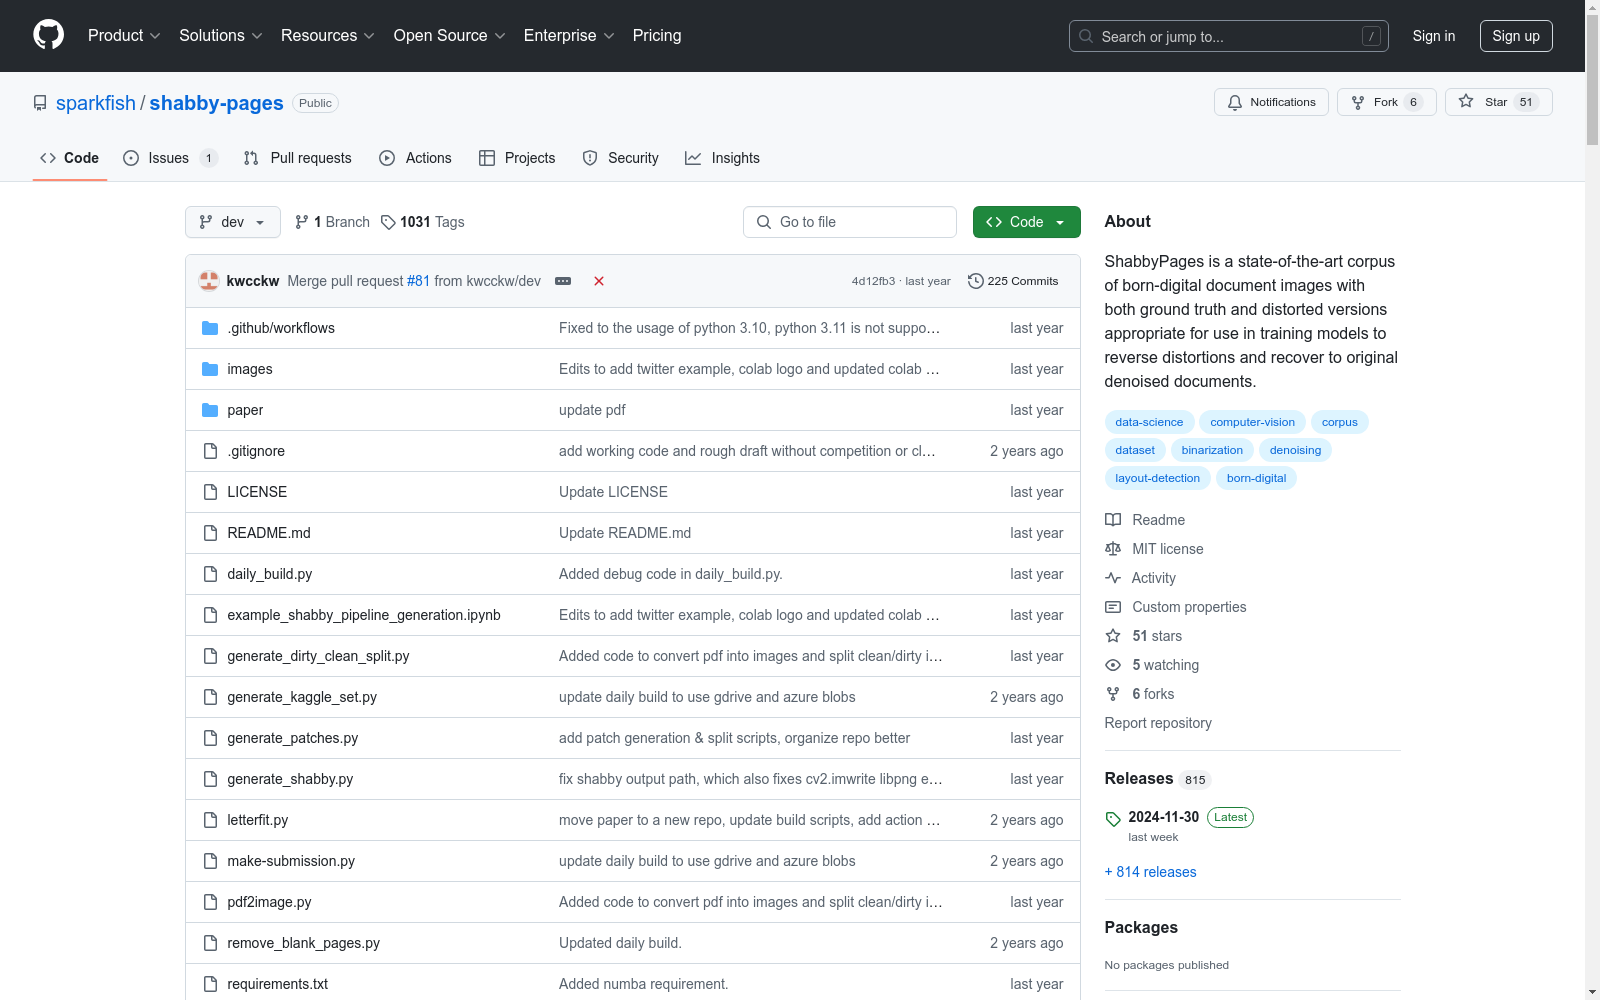This screenshot has height=1000, width=1600.
Task: Focus the Search or jump to field
Action: coord(1229,36)
